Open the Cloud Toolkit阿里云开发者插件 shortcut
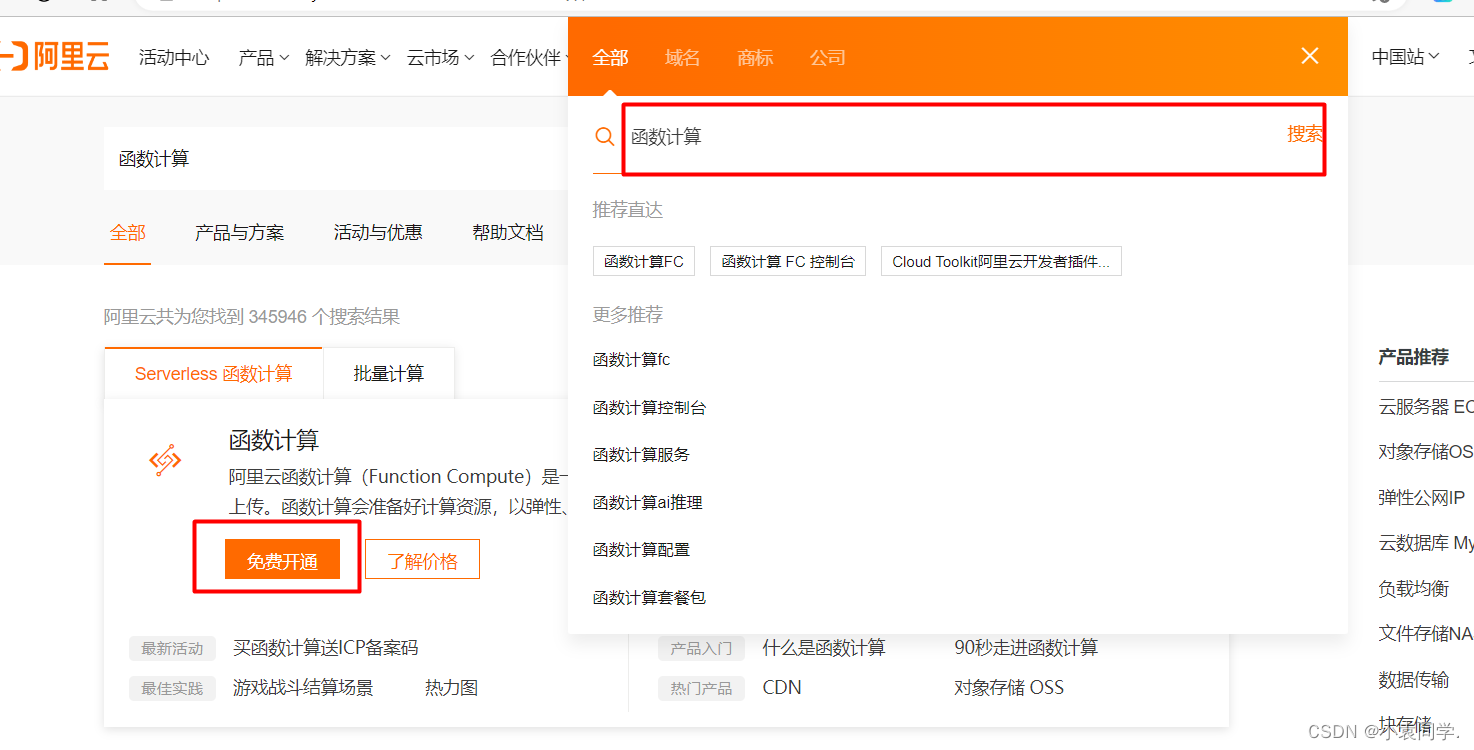The width and height of the screenshot is (1474, 750). click(x=1001, y=261)
